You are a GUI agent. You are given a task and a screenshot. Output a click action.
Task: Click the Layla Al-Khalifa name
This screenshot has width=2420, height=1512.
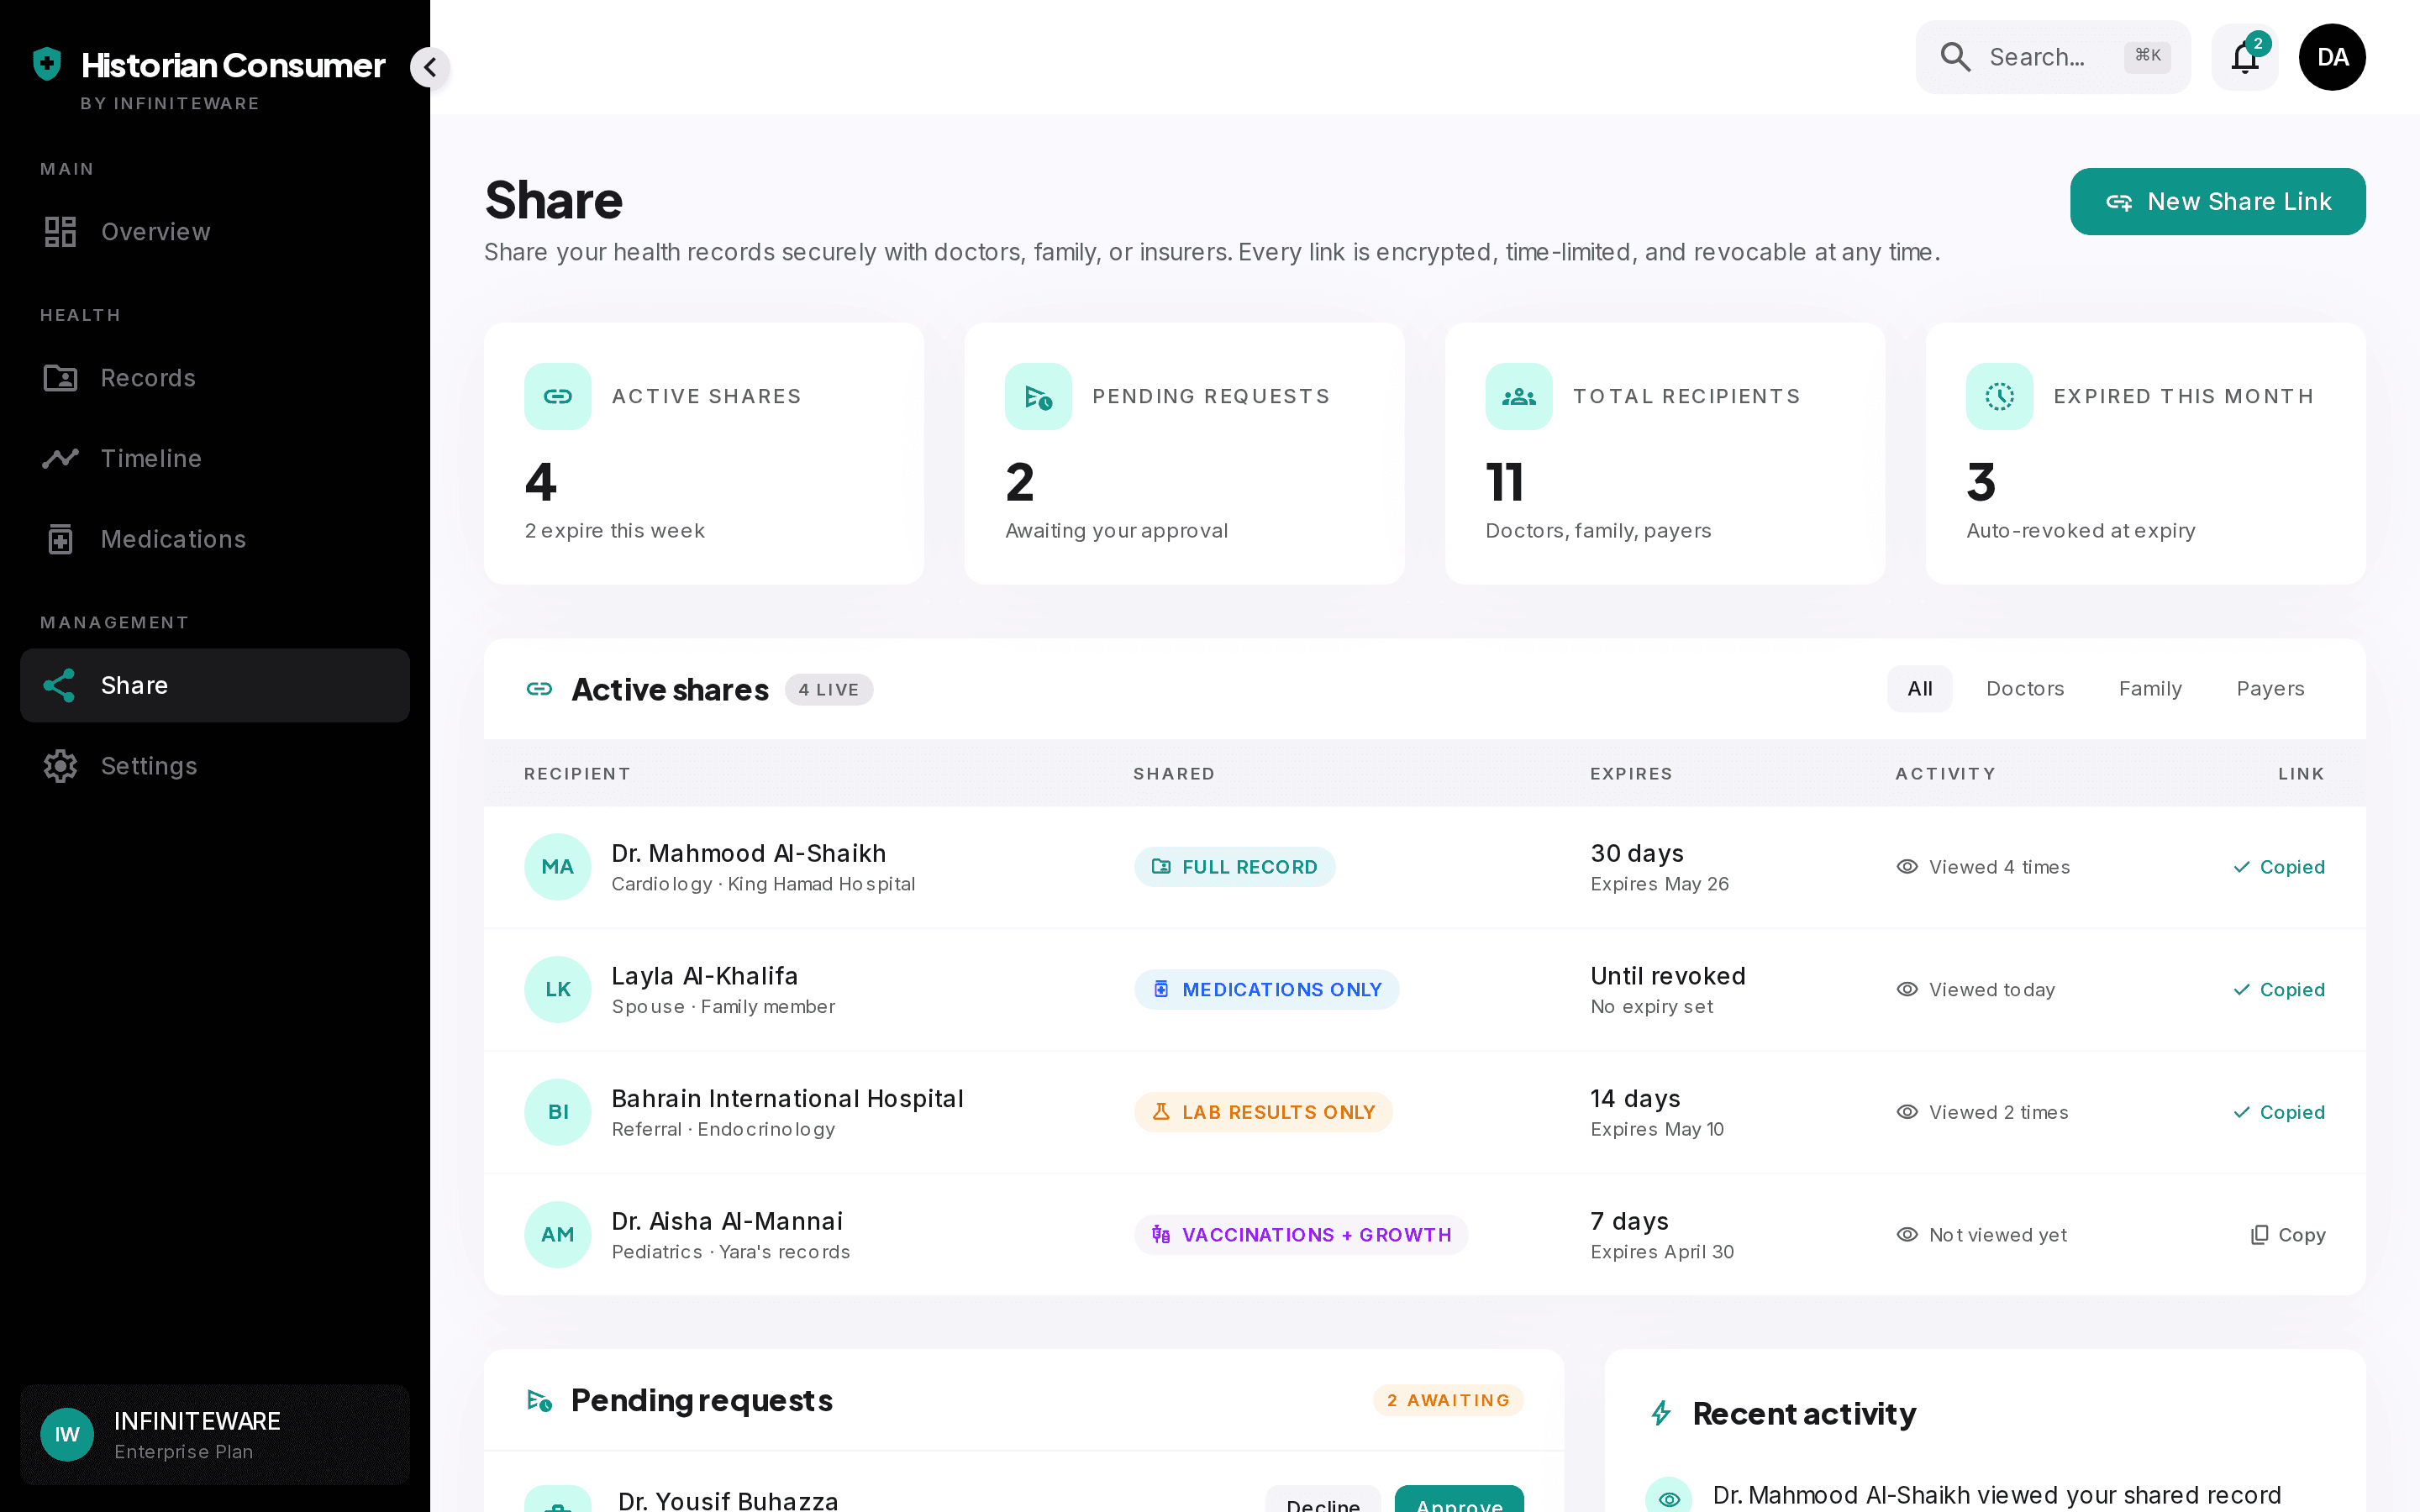704,976
